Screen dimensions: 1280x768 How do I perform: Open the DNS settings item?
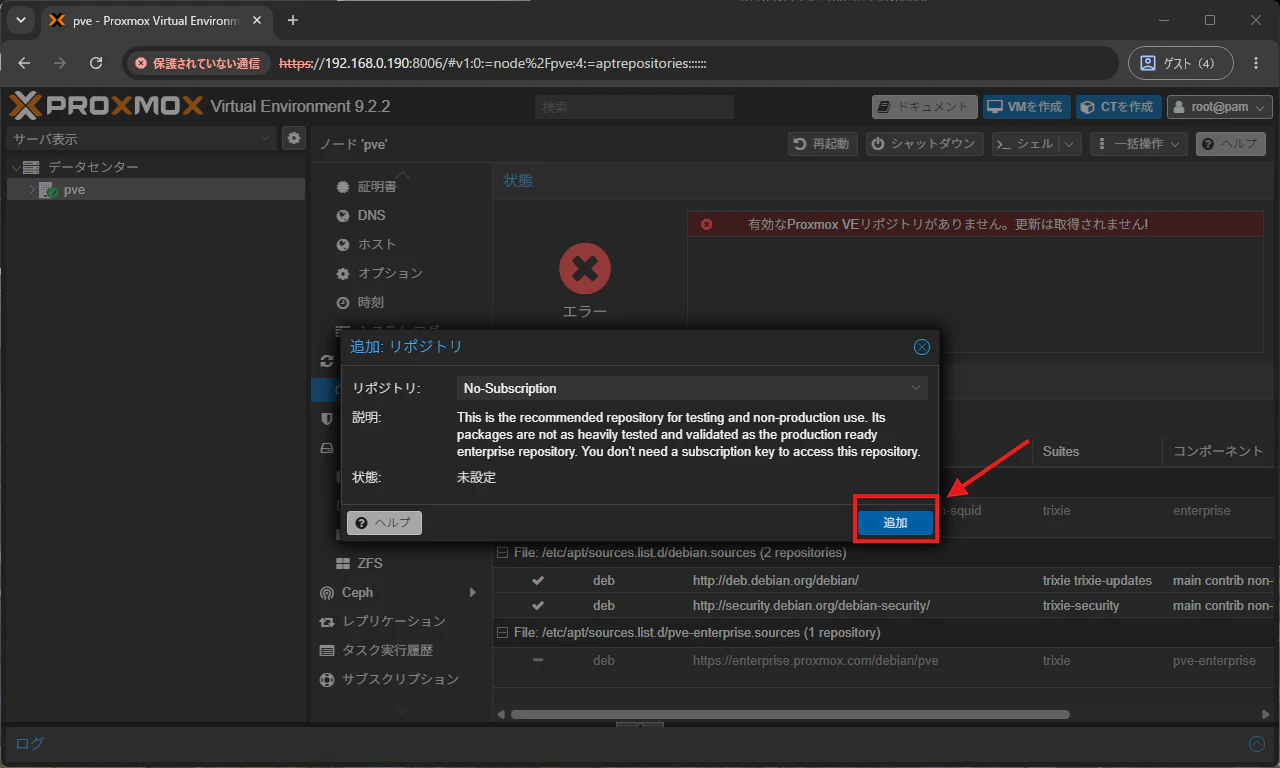(371, 215)
